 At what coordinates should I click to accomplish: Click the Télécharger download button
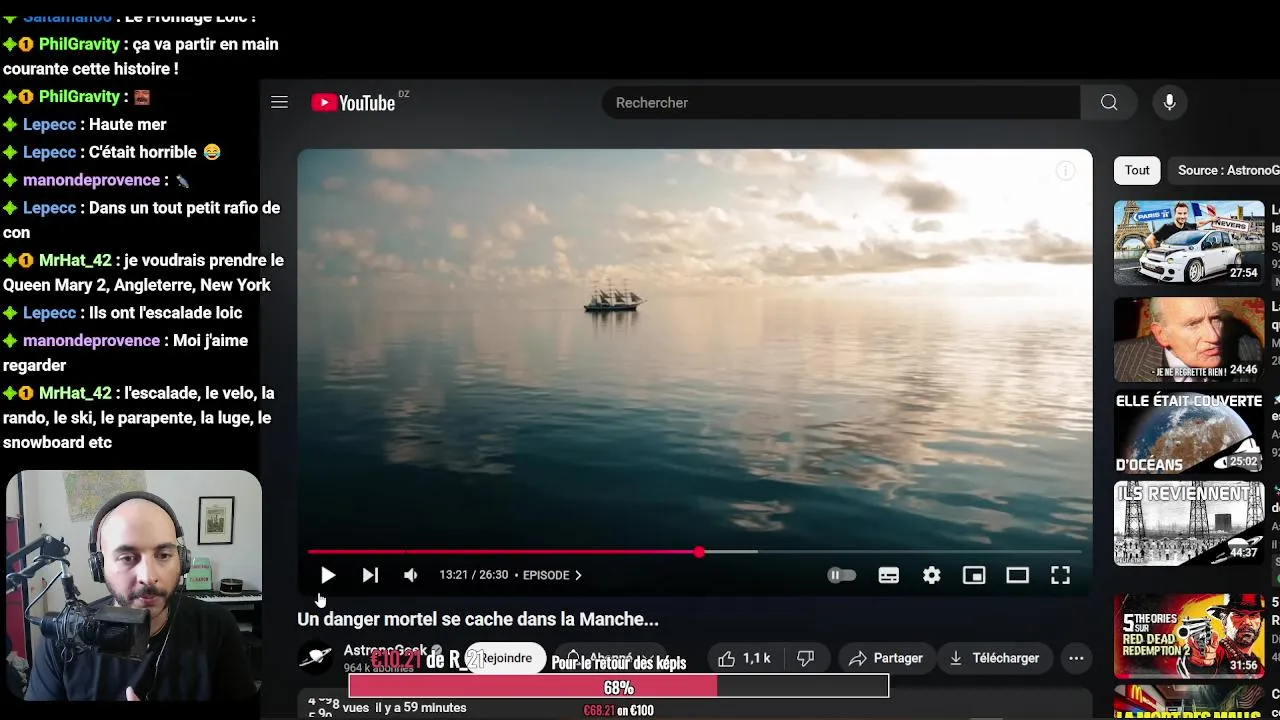coord(995,658)
